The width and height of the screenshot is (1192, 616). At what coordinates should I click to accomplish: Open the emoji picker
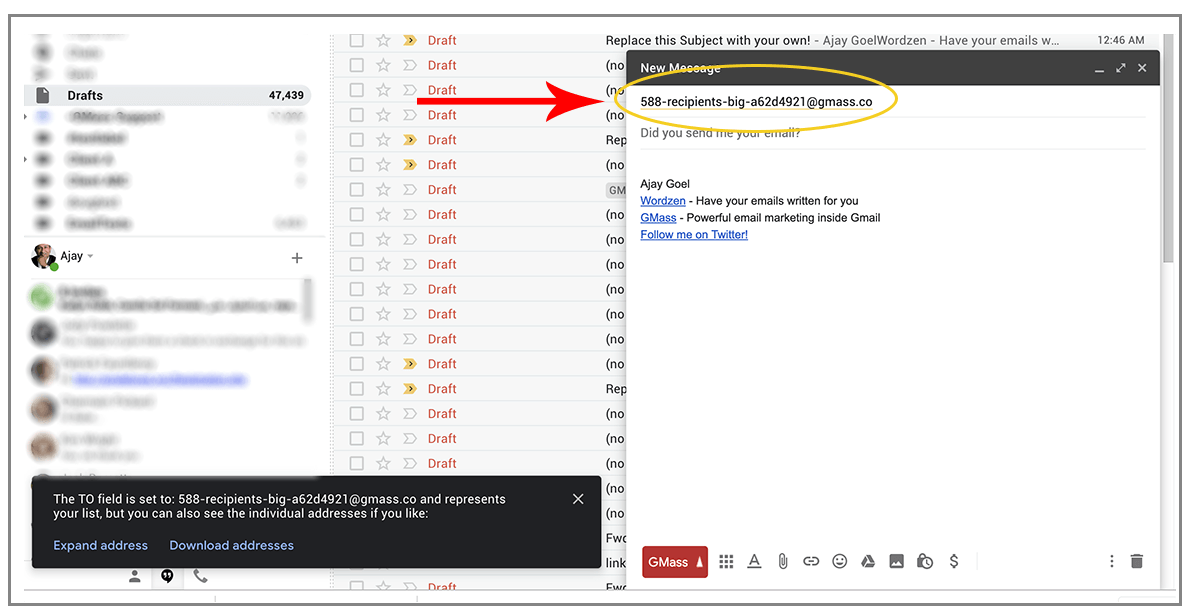coord(839,561)
